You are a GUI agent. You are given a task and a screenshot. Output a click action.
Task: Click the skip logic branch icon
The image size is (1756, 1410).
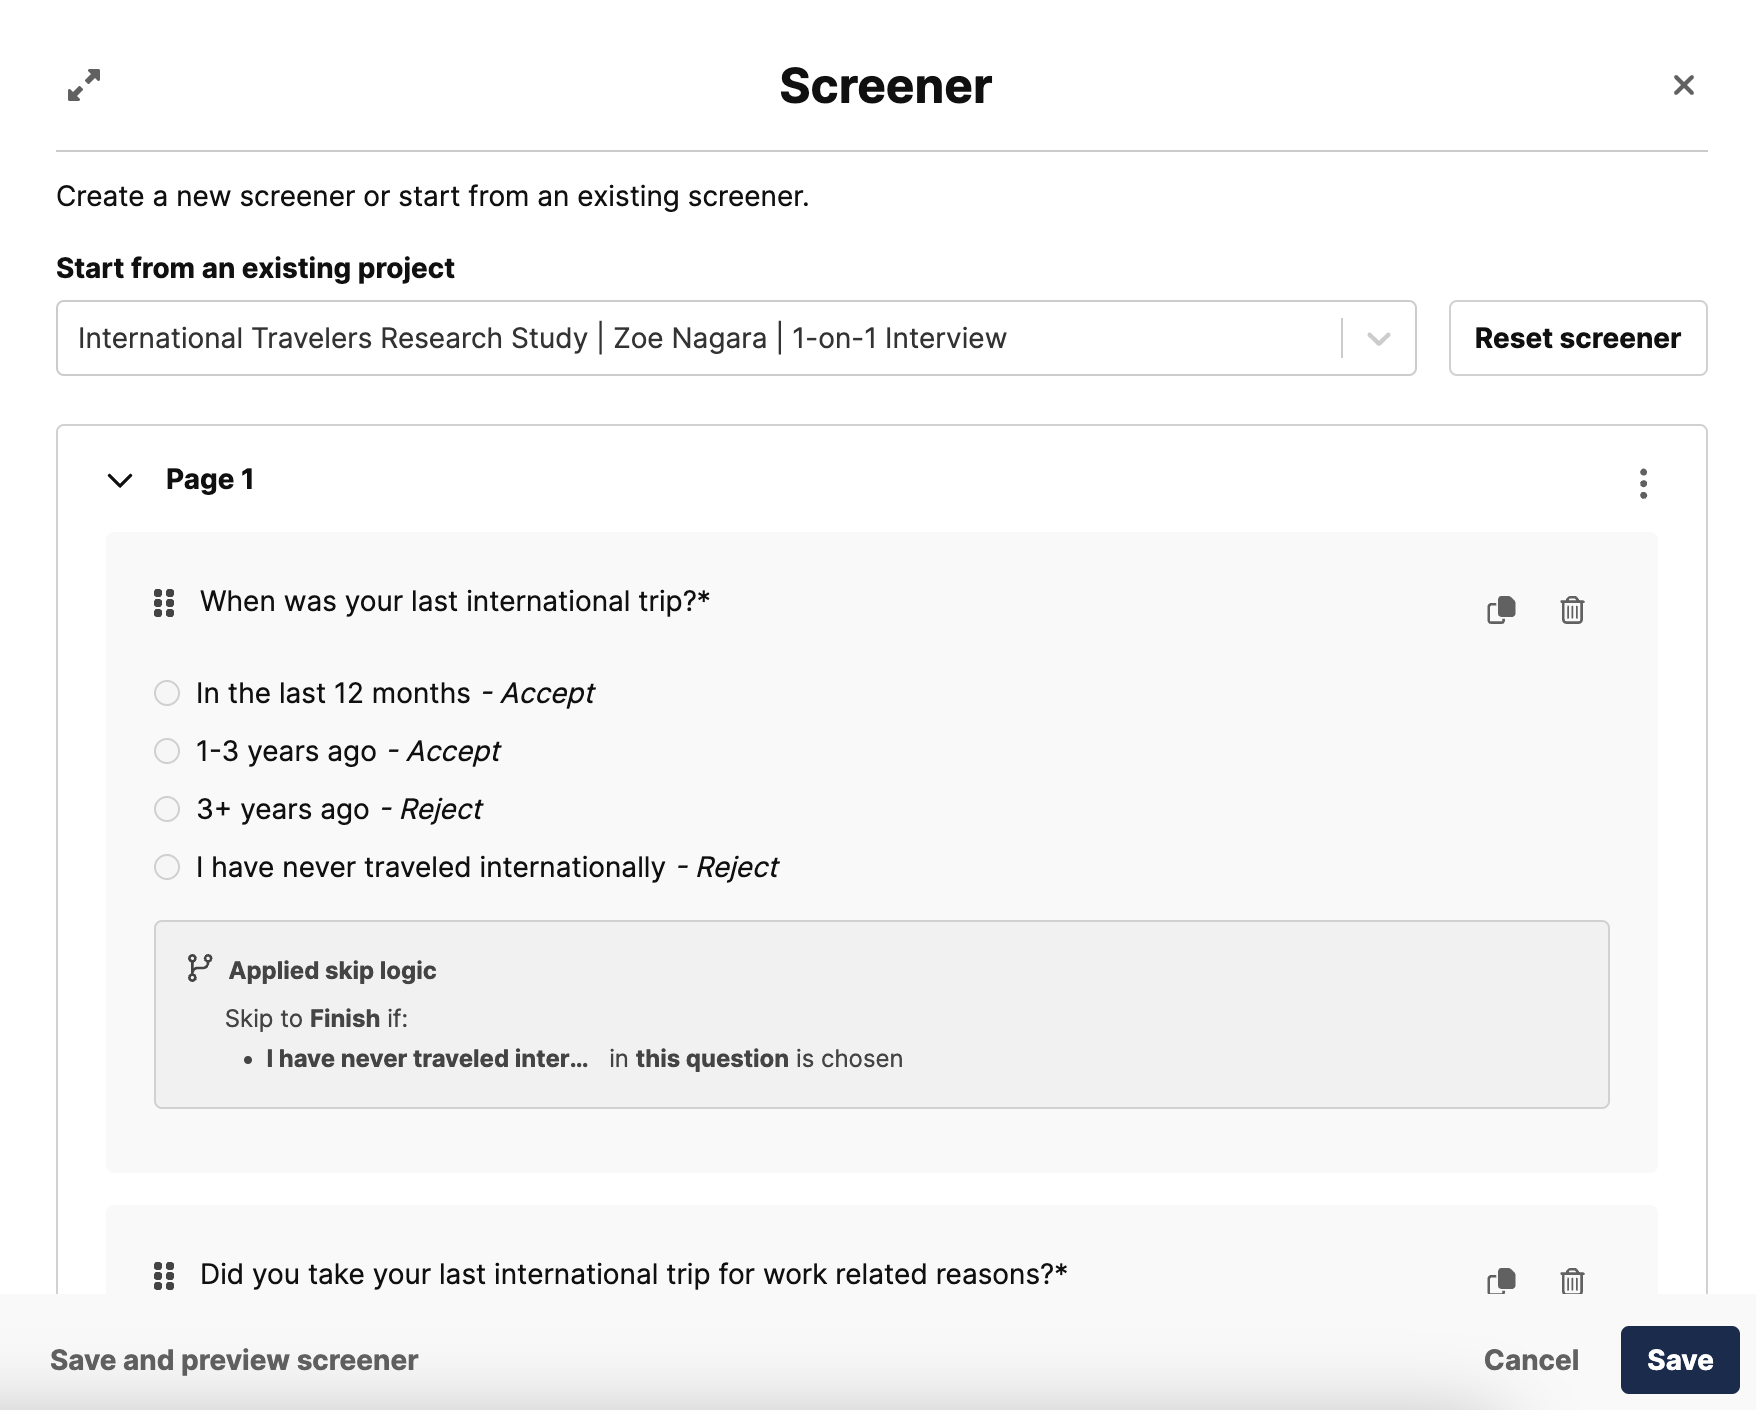[199, 968]
